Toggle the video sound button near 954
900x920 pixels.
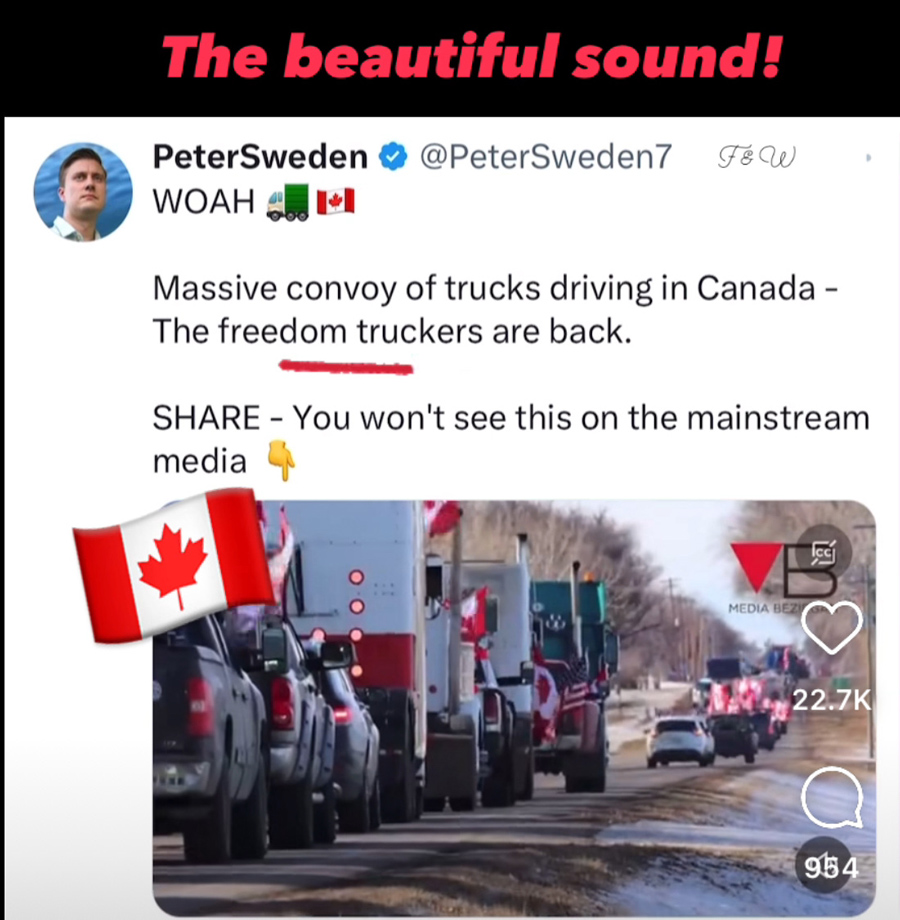click(x=823, y=865)
